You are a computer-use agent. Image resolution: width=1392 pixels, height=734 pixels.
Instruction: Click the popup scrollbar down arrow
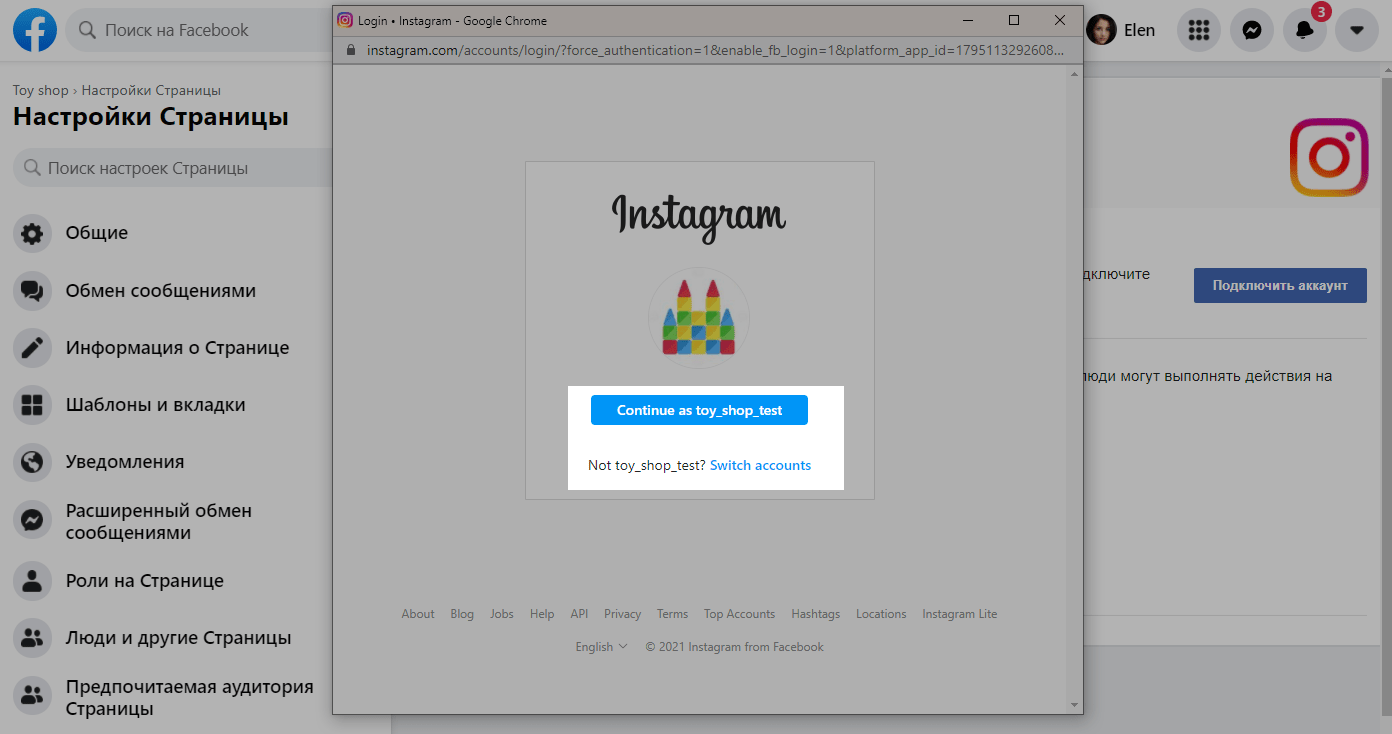pyautogui.click(x=1075, y=705)
